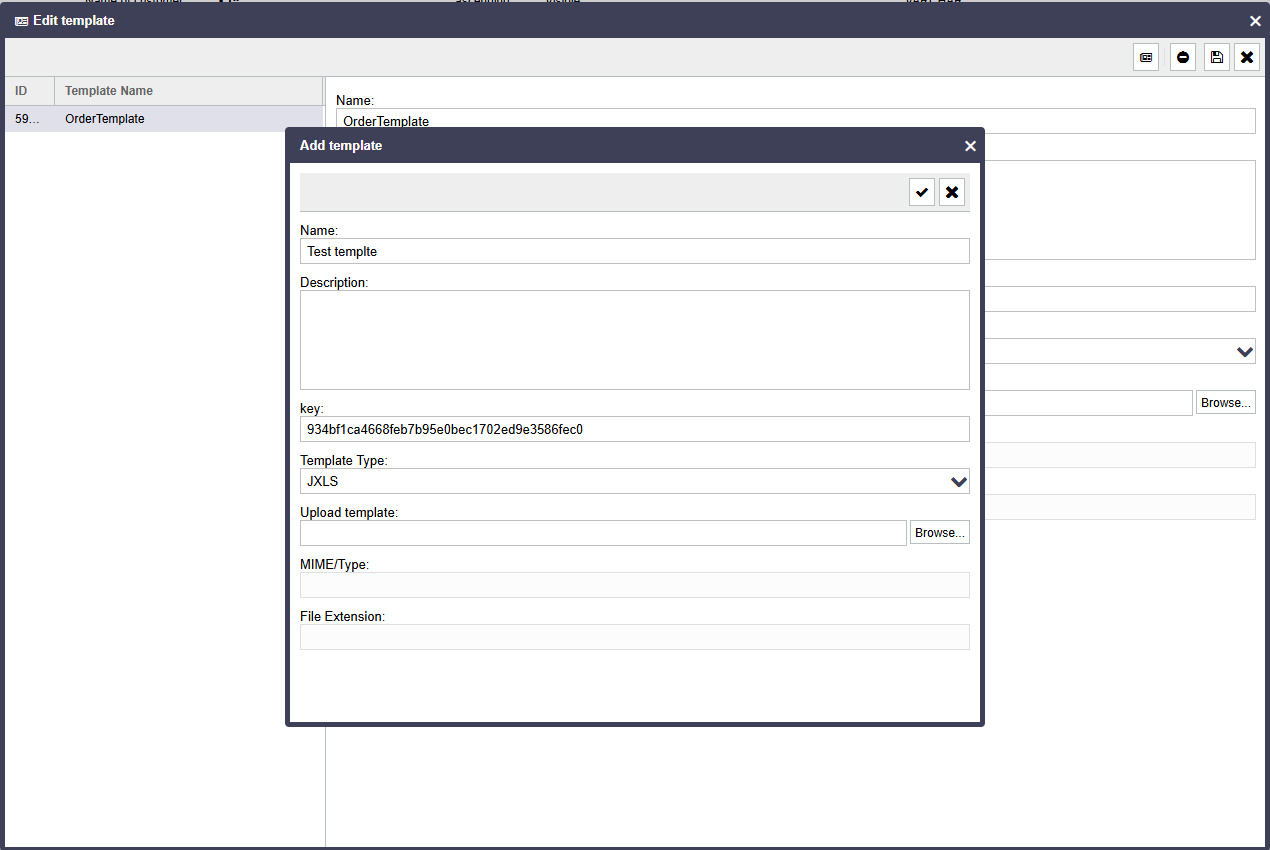Click the Name field containing Test templte
This screenshot has height=850, width=1270.
[x=634, y=251]
